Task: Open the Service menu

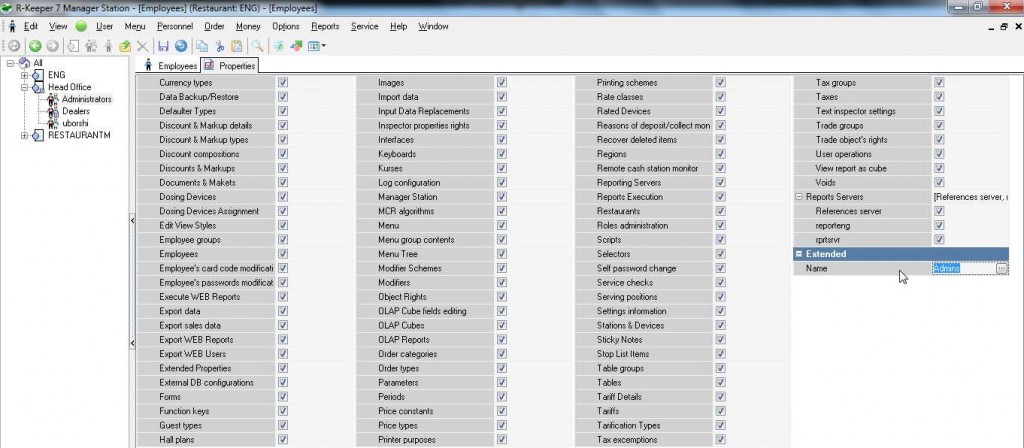Action: point(364,27)
